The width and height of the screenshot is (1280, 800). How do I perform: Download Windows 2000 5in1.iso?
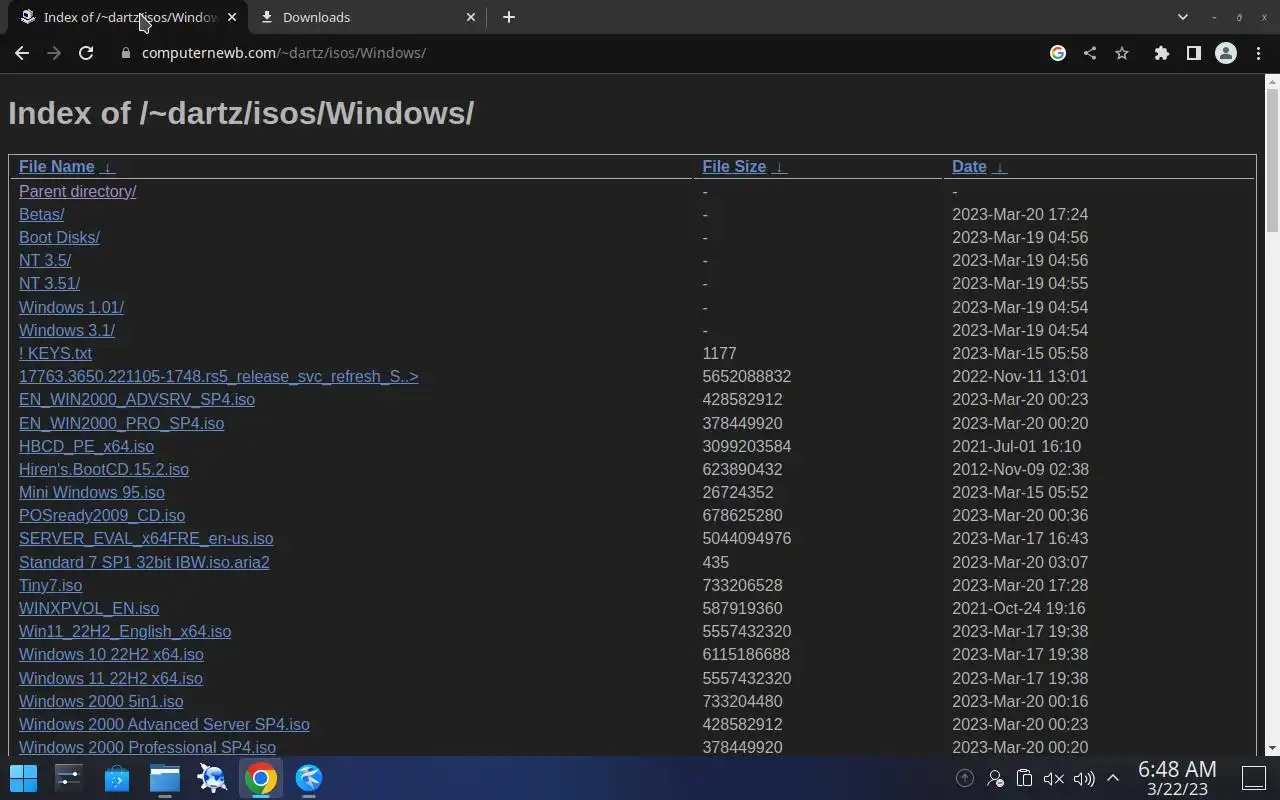(x=101, y=701)
